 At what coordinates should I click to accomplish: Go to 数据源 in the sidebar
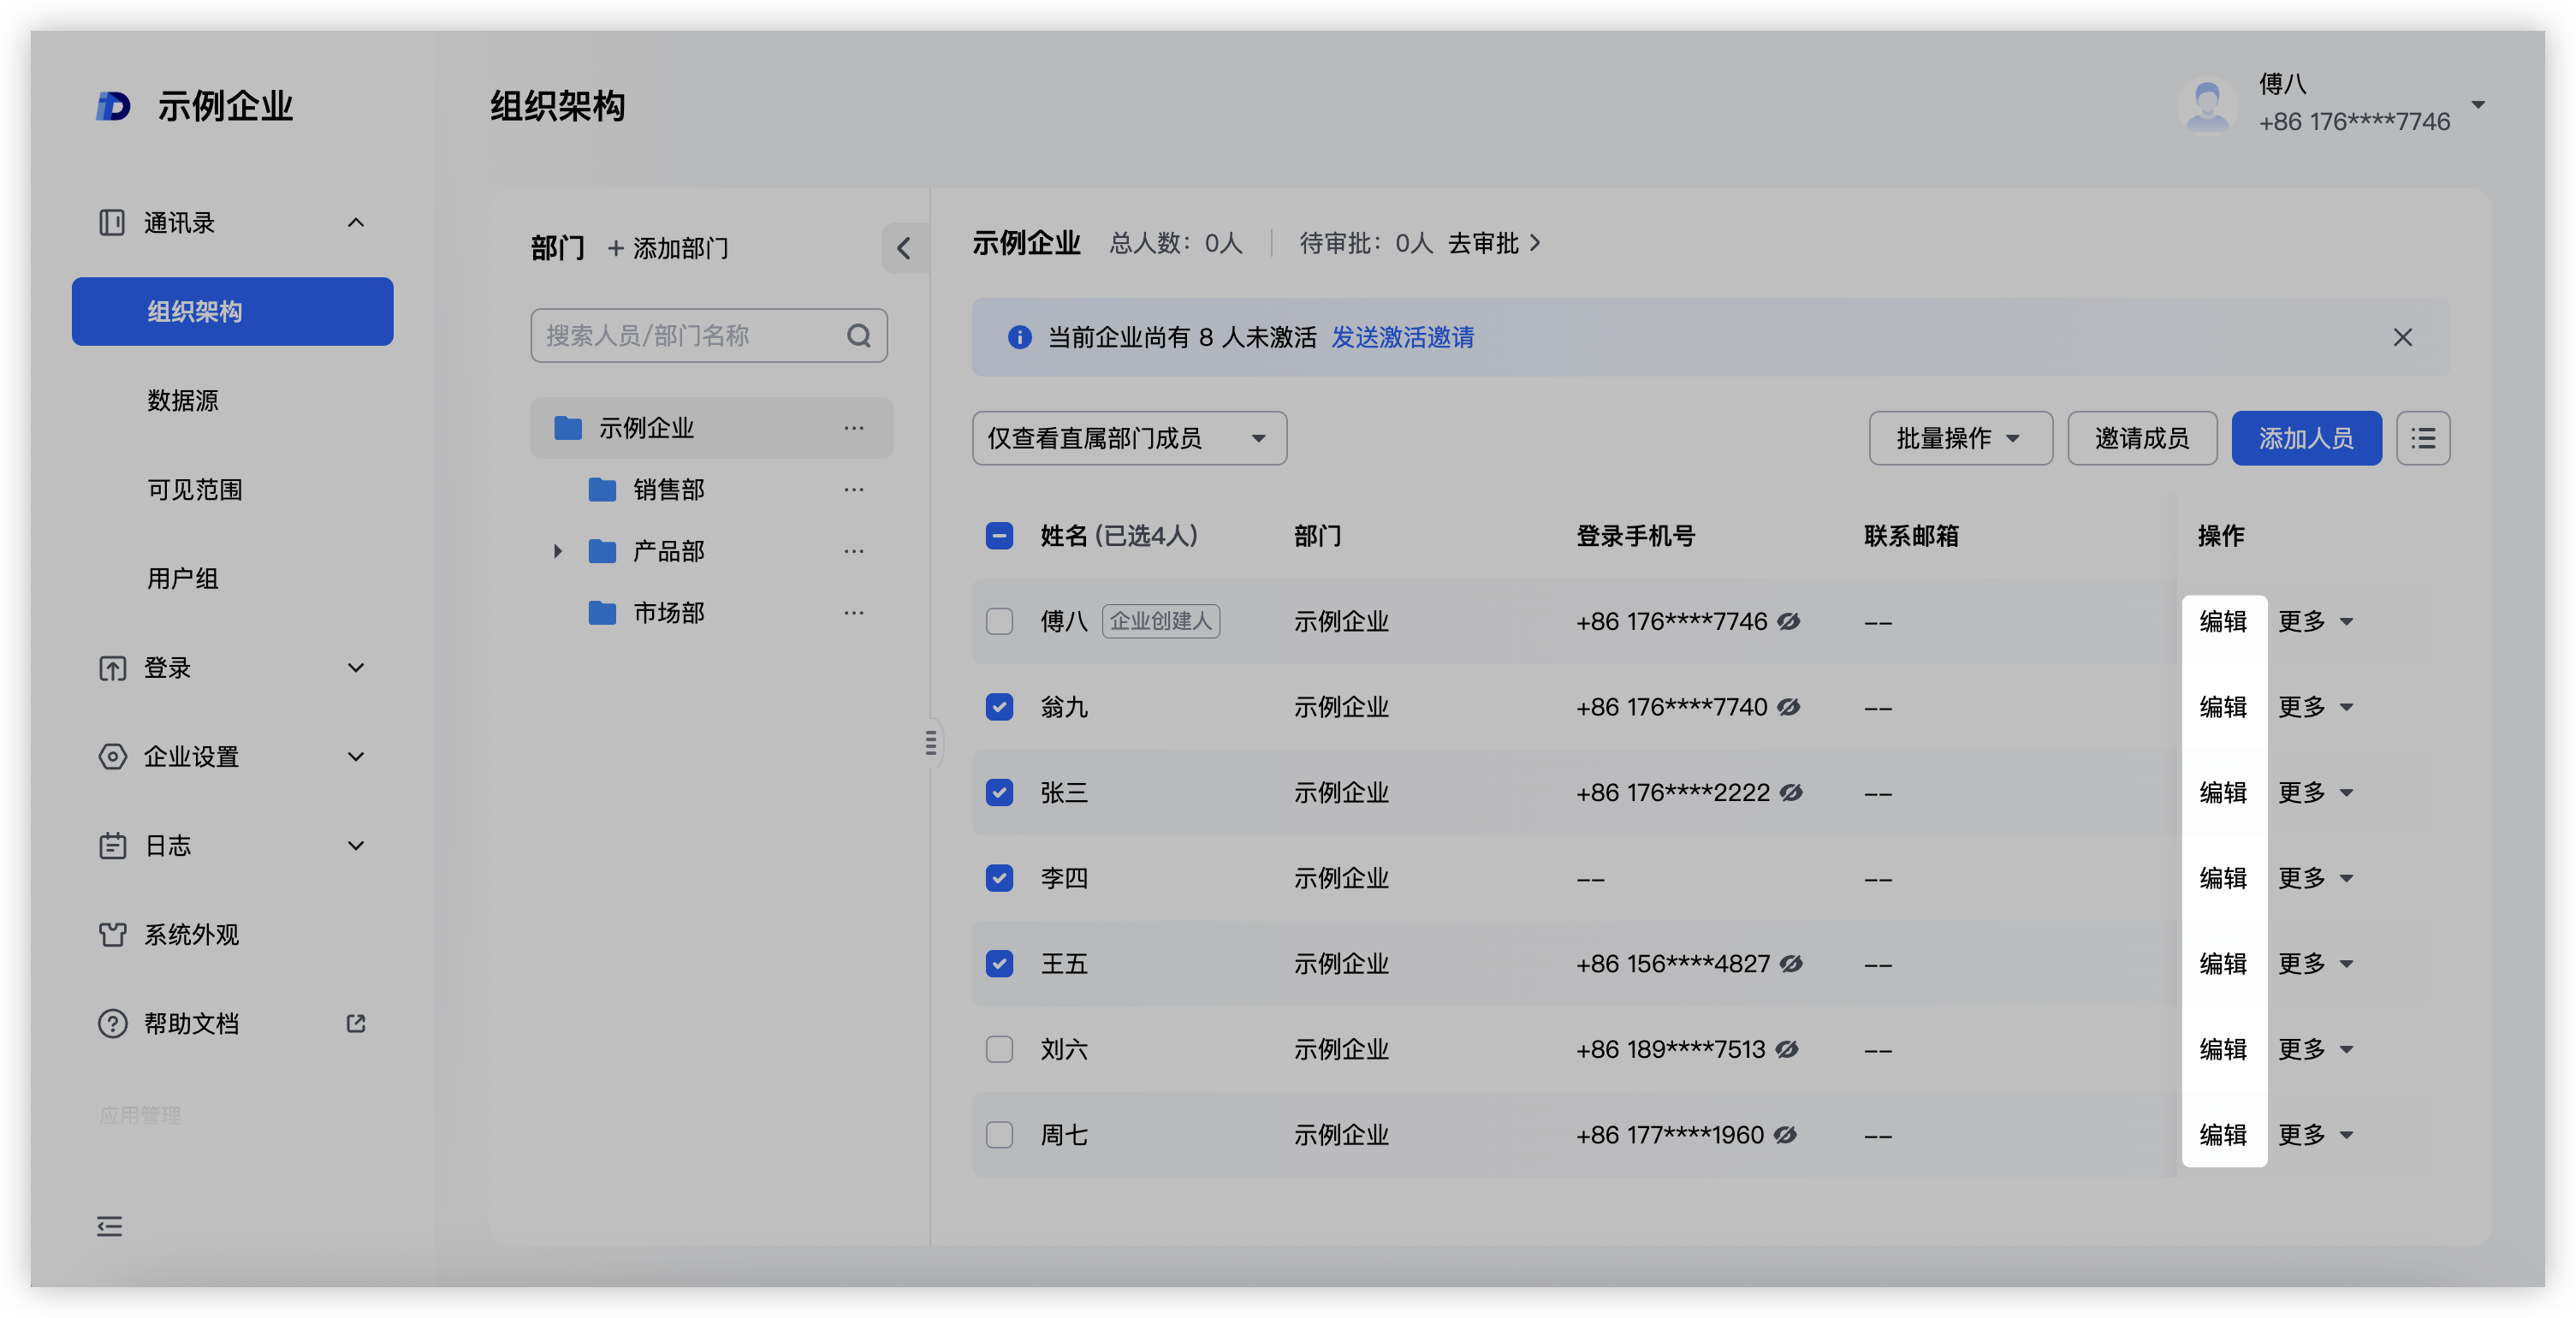(x=183, y=401)
